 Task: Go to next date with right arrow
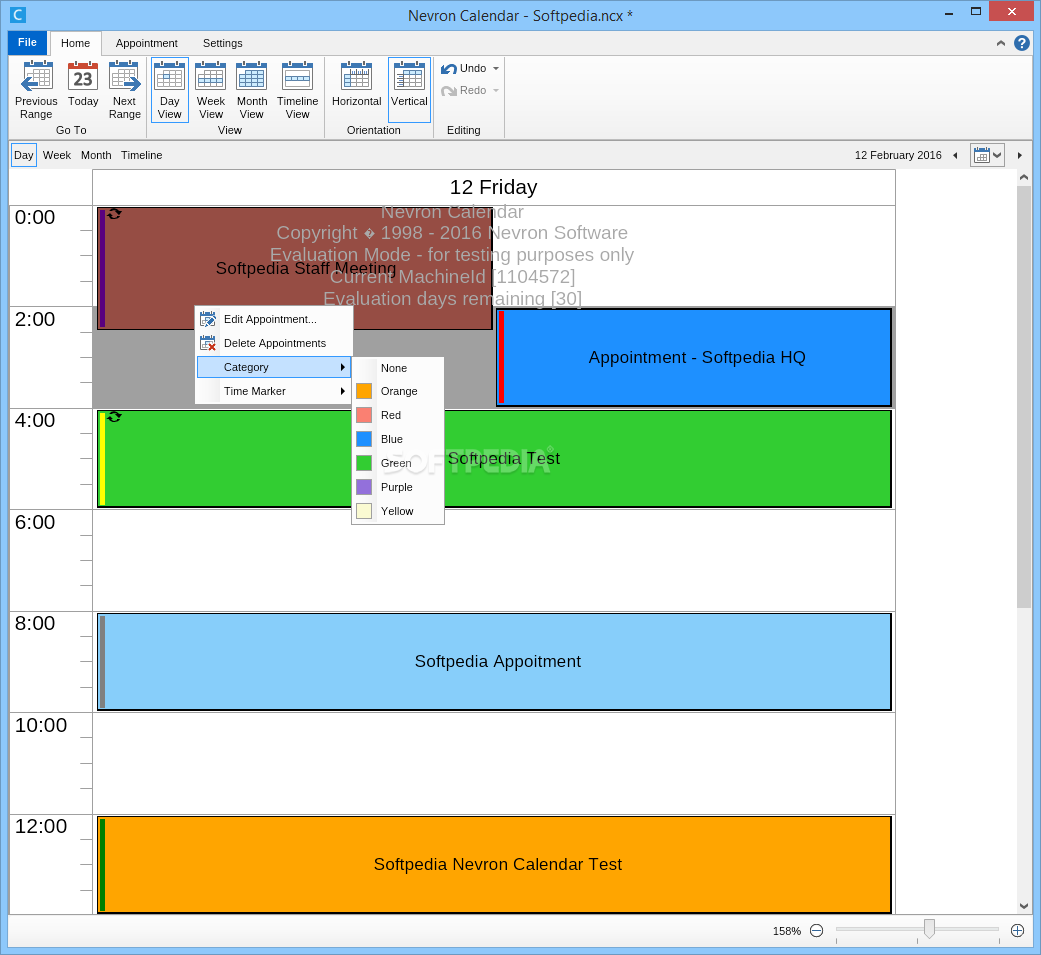(1020, 155)
